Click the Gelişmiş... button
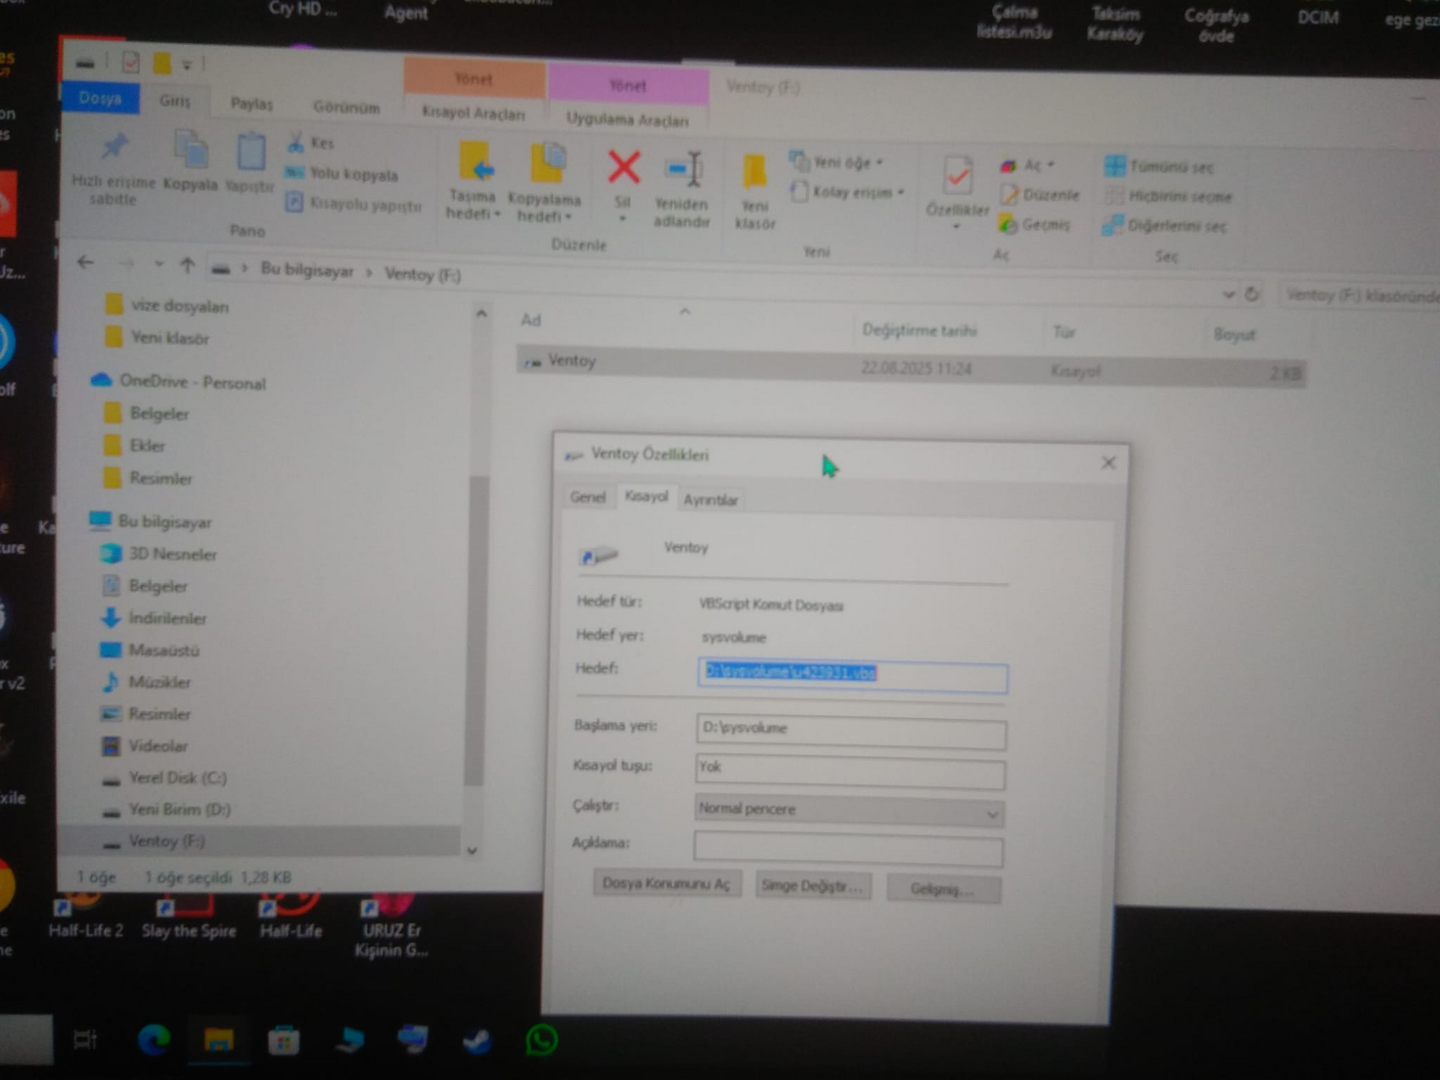 click(941, 889)
